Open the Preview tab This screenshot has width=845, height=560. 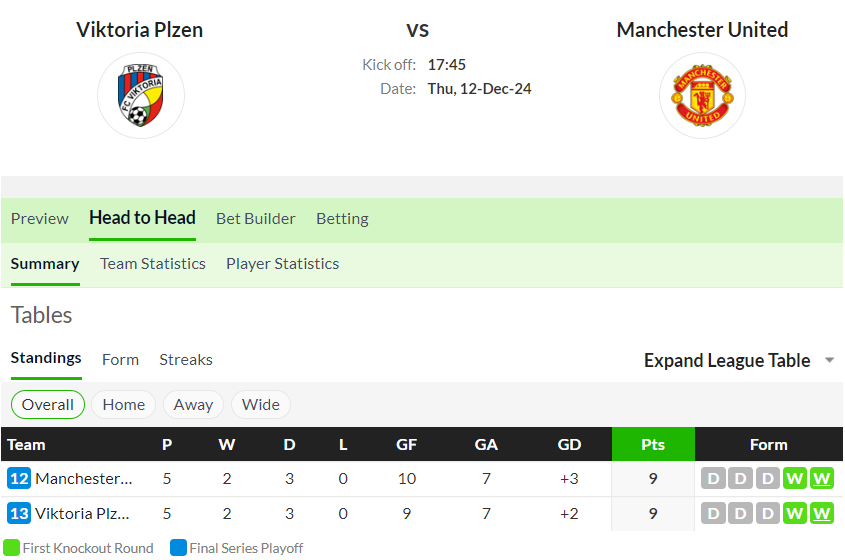(40, 219)
